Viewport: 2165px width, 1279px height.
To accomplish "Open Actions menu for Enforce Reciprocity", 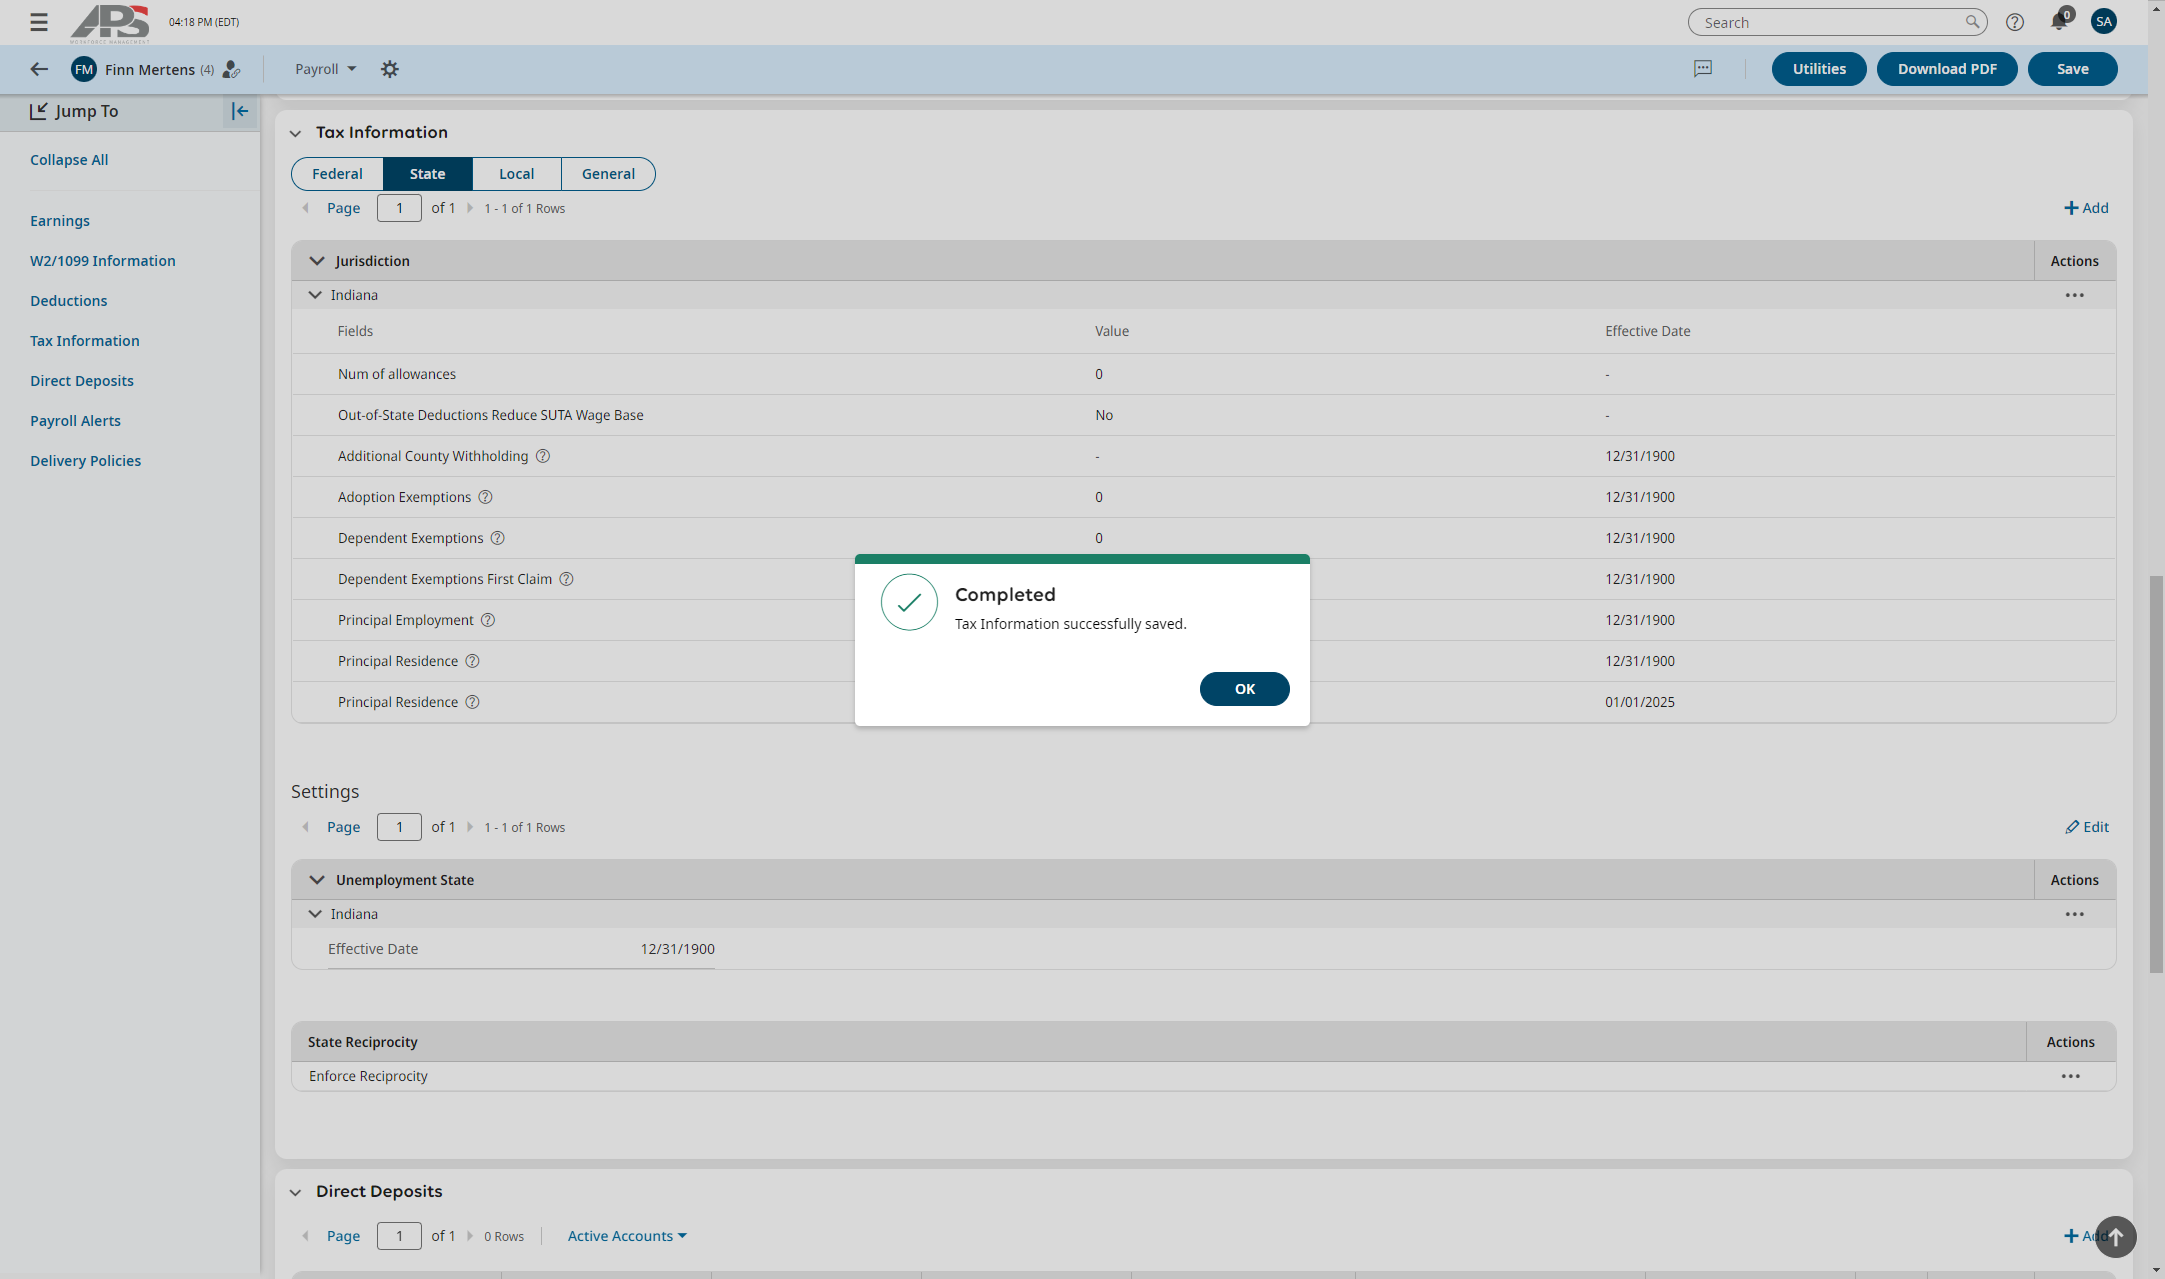I will 2071,1076.
